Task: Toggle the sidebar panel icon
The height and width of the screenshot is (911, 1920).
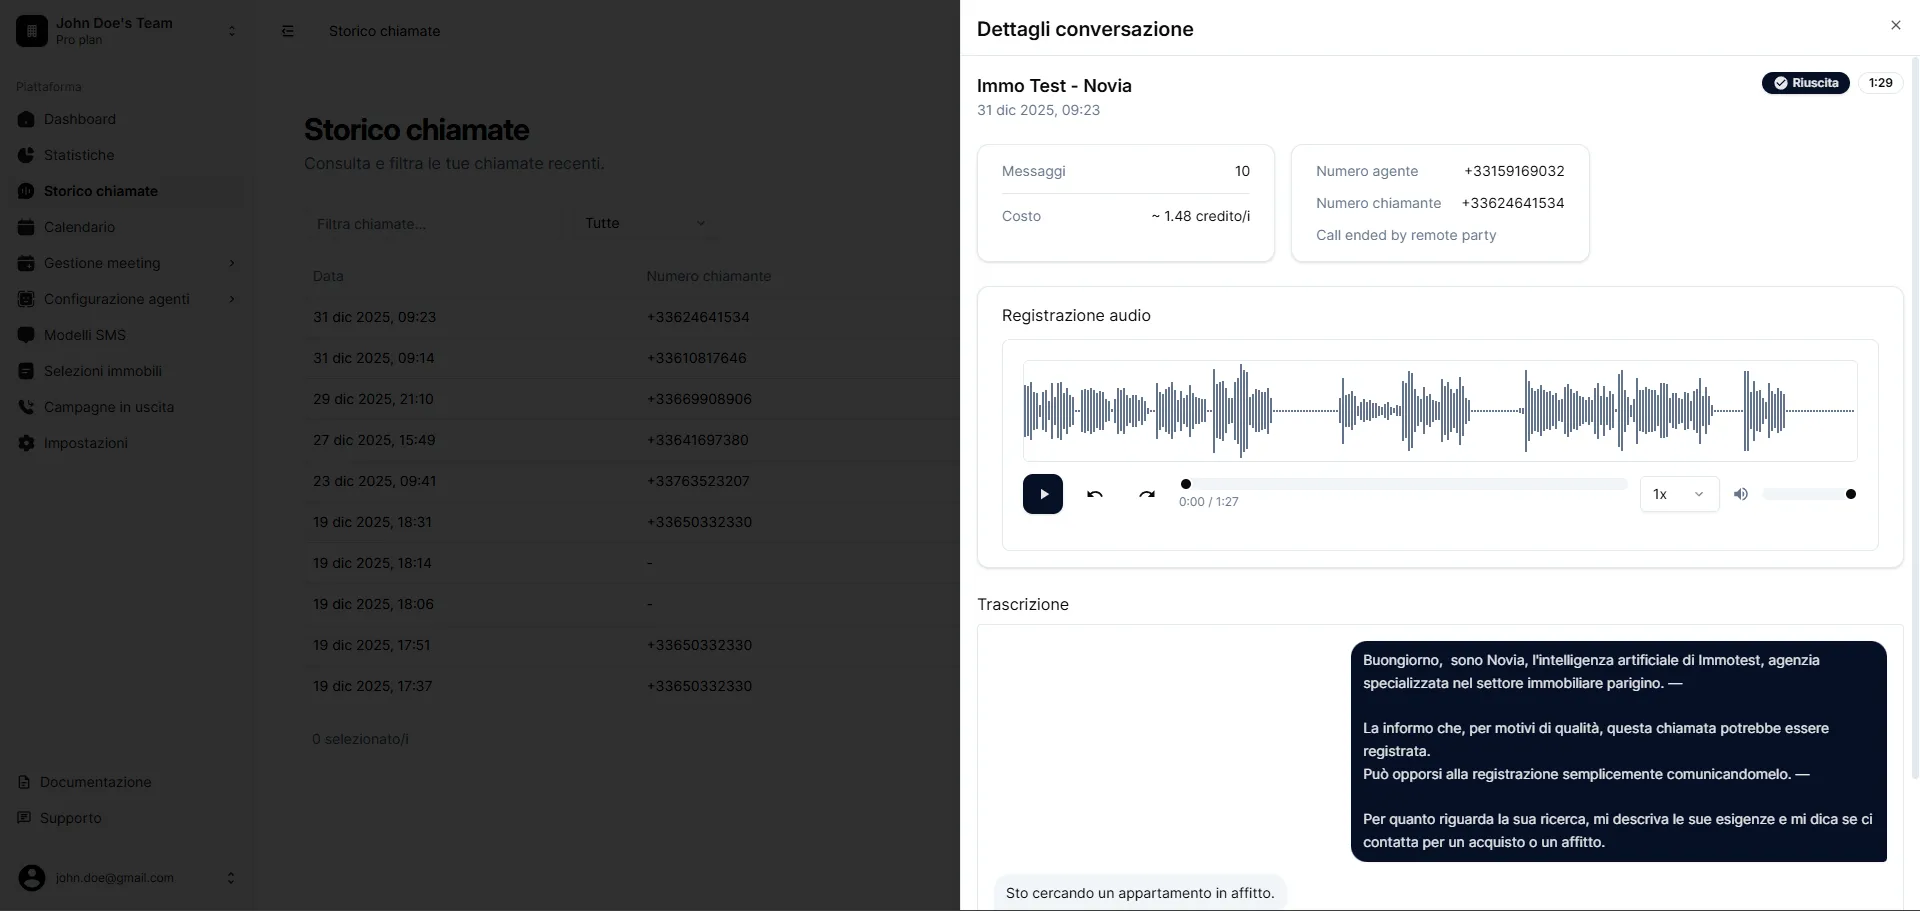Action: [x=288, y=31]
